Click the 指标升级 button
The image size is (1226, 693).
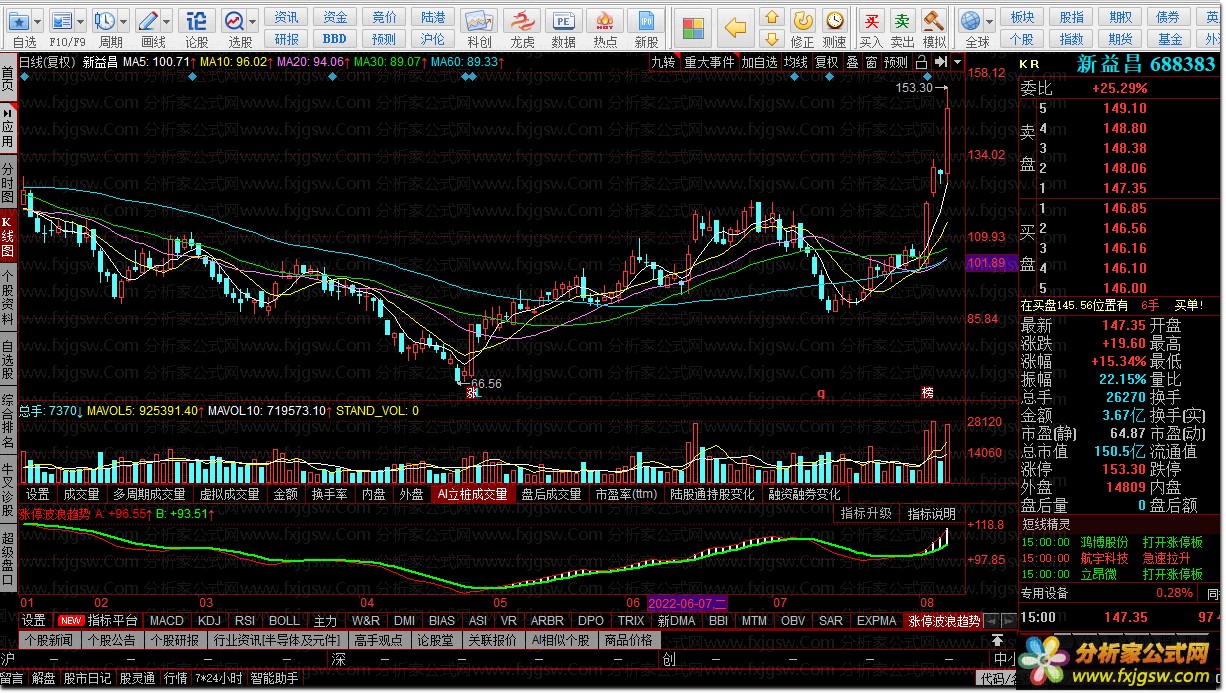pos(866,513)
